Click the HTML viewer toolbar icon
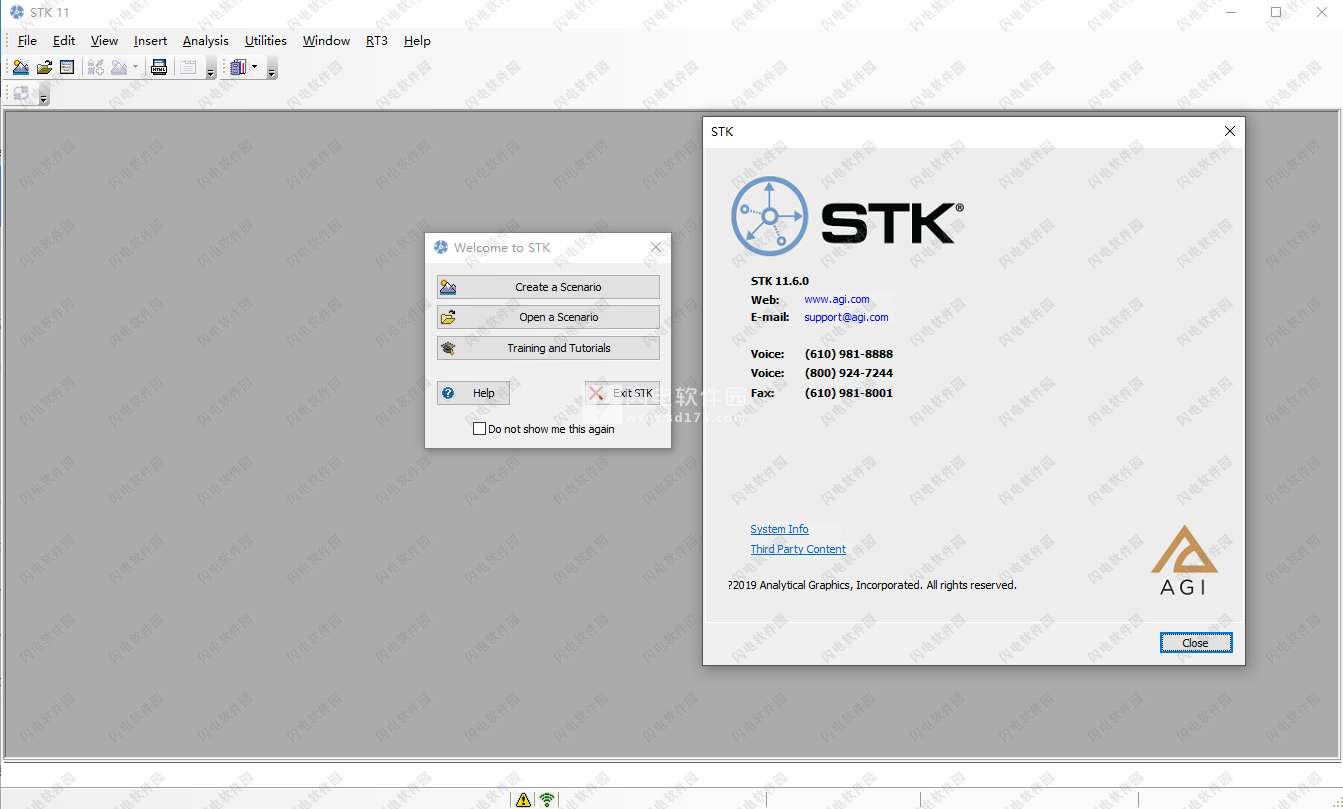The width and height of the screenshot is (1343, 809). pyautogui.click(x=159, y=67)
